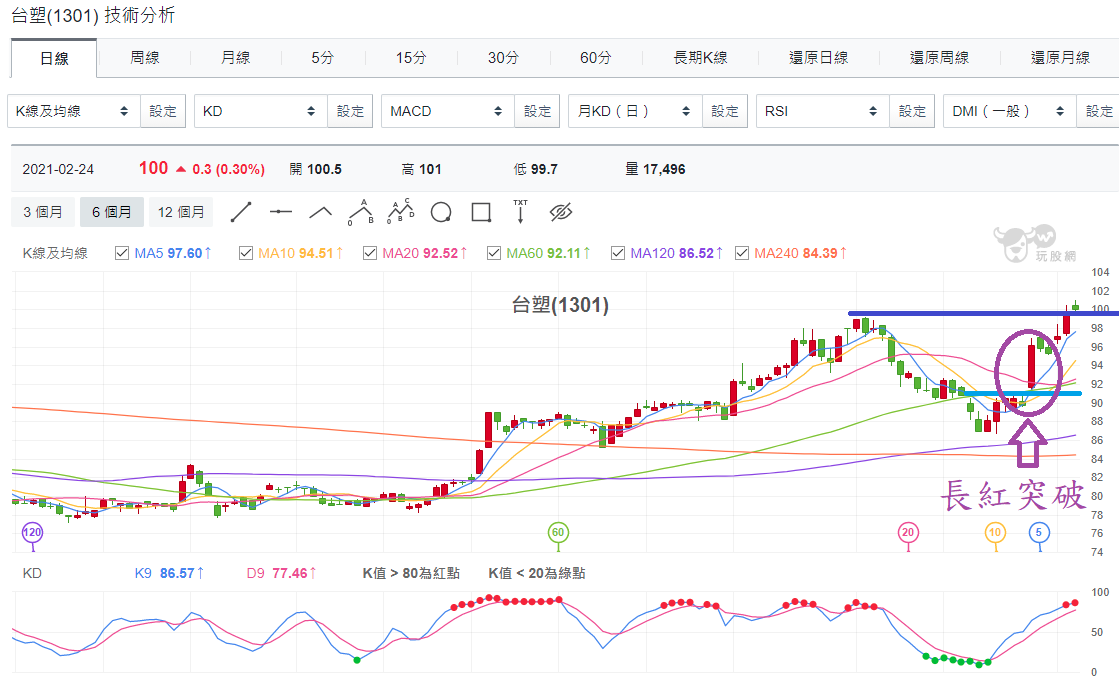Switch to the 長期K線 tab
The height and width of the screenshot is (682, 1119).
(700, 58)
